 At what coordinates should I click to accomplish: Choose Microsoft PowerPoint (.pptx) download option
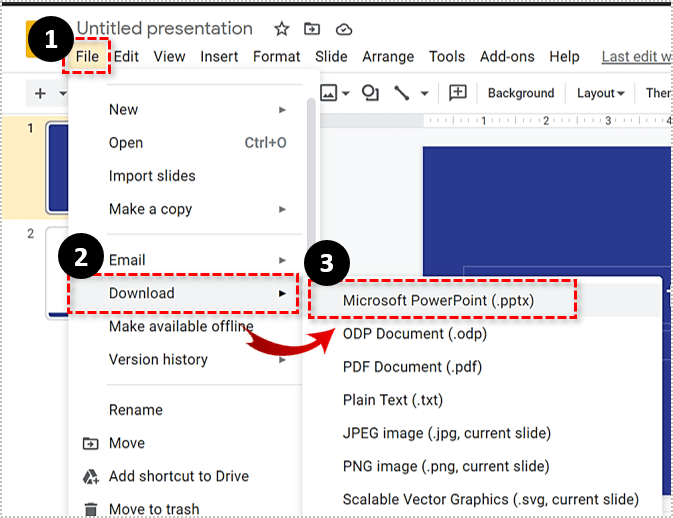point(438,300)
